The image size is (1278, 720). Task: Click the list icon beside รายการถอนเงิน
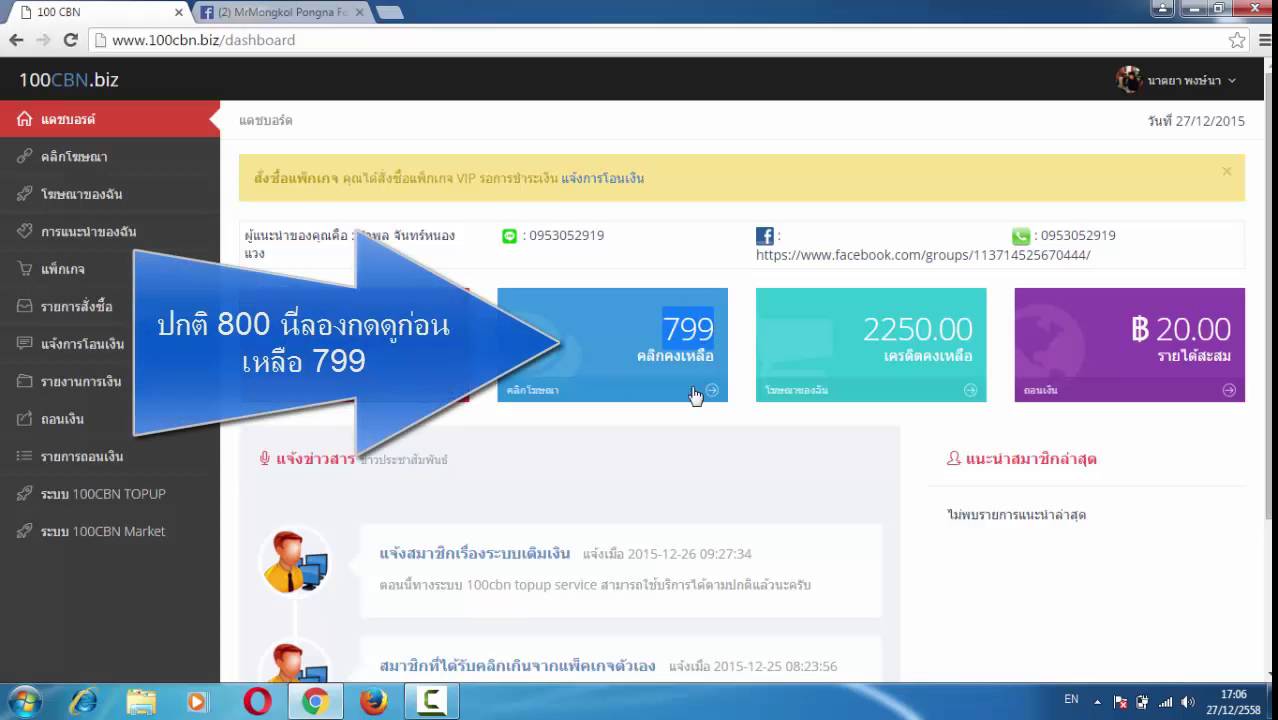tap(24, 456)
